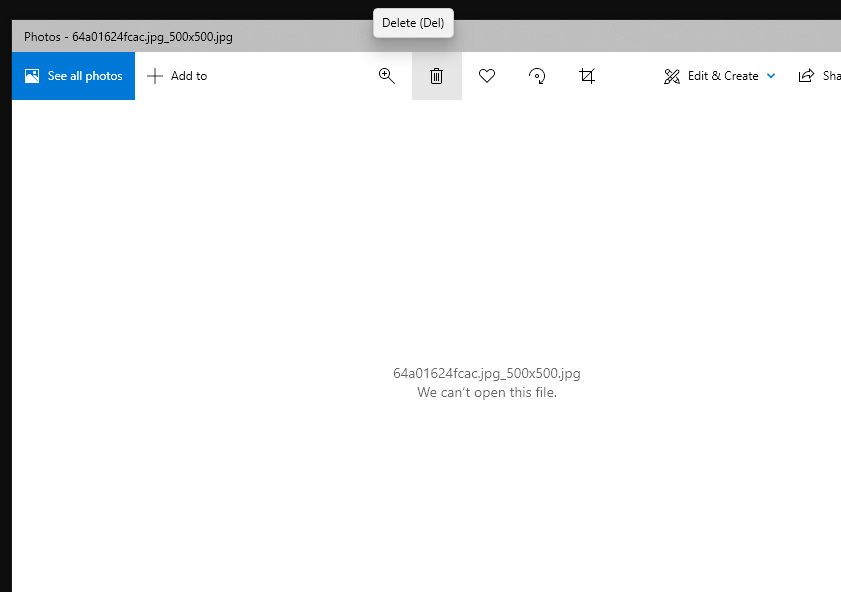Crop the image using the crop icon
The image size is (841, 592).
[587, 75]
